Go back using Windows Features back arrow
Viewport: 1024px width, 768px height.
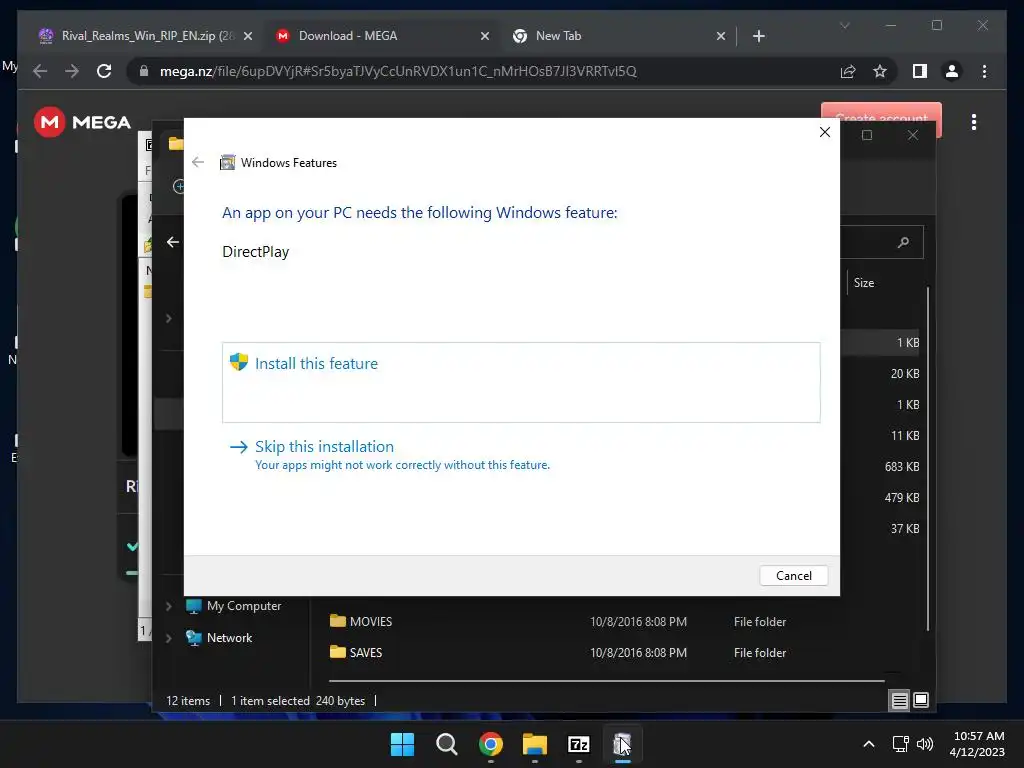click(x=198, y=162)
